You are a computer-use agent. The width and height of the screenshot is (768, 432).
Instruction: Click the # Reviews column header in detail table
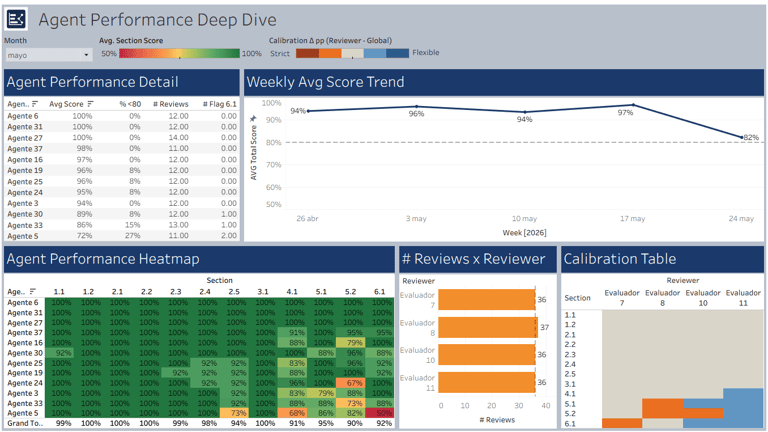tap(170, 104)
